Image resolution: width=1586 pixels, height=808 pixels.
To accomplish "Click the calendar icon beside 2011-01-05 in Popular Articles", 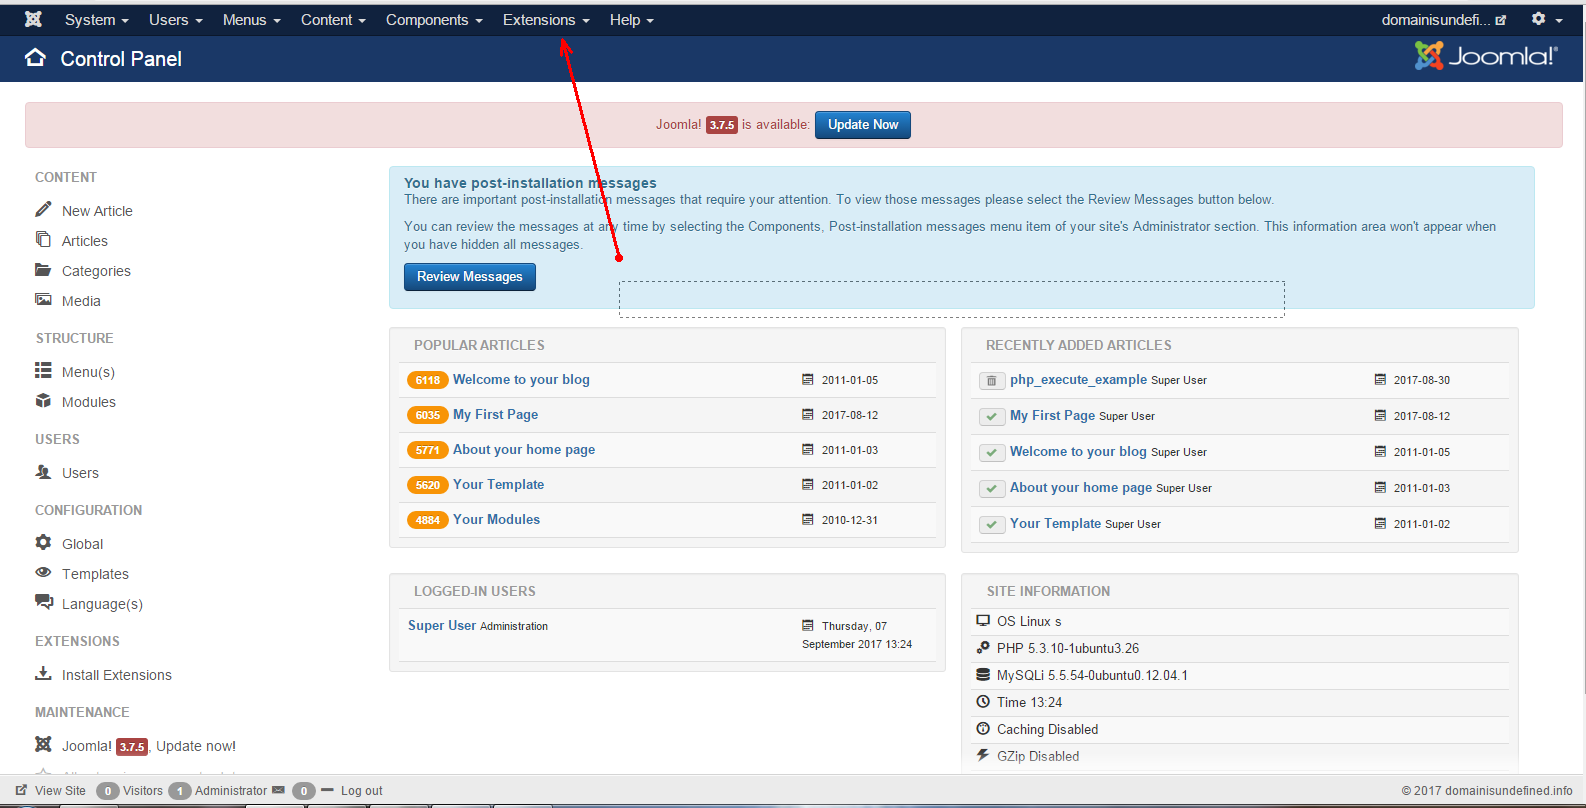I will coord(807,379).
